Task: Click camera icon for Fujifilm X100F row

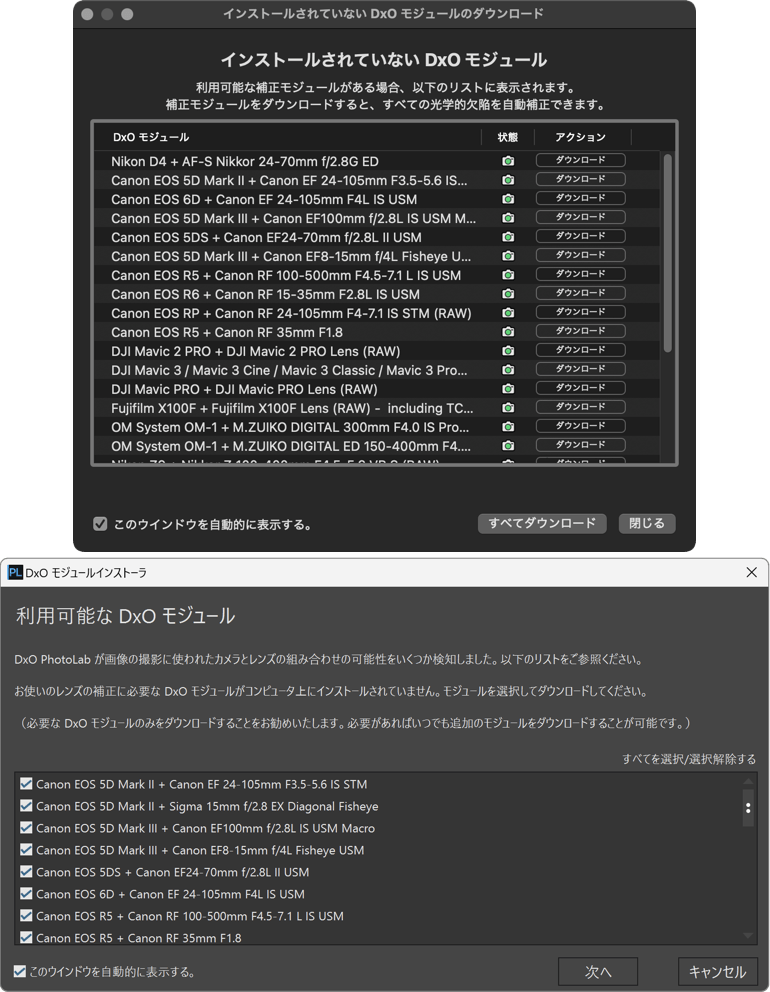Action: 507,408
